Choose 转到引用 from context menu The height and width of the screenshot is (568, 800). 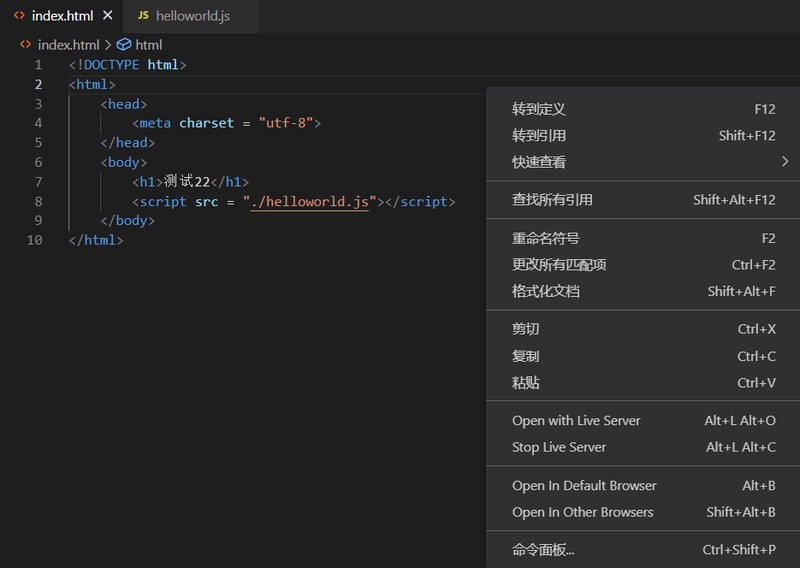(643, 135)
